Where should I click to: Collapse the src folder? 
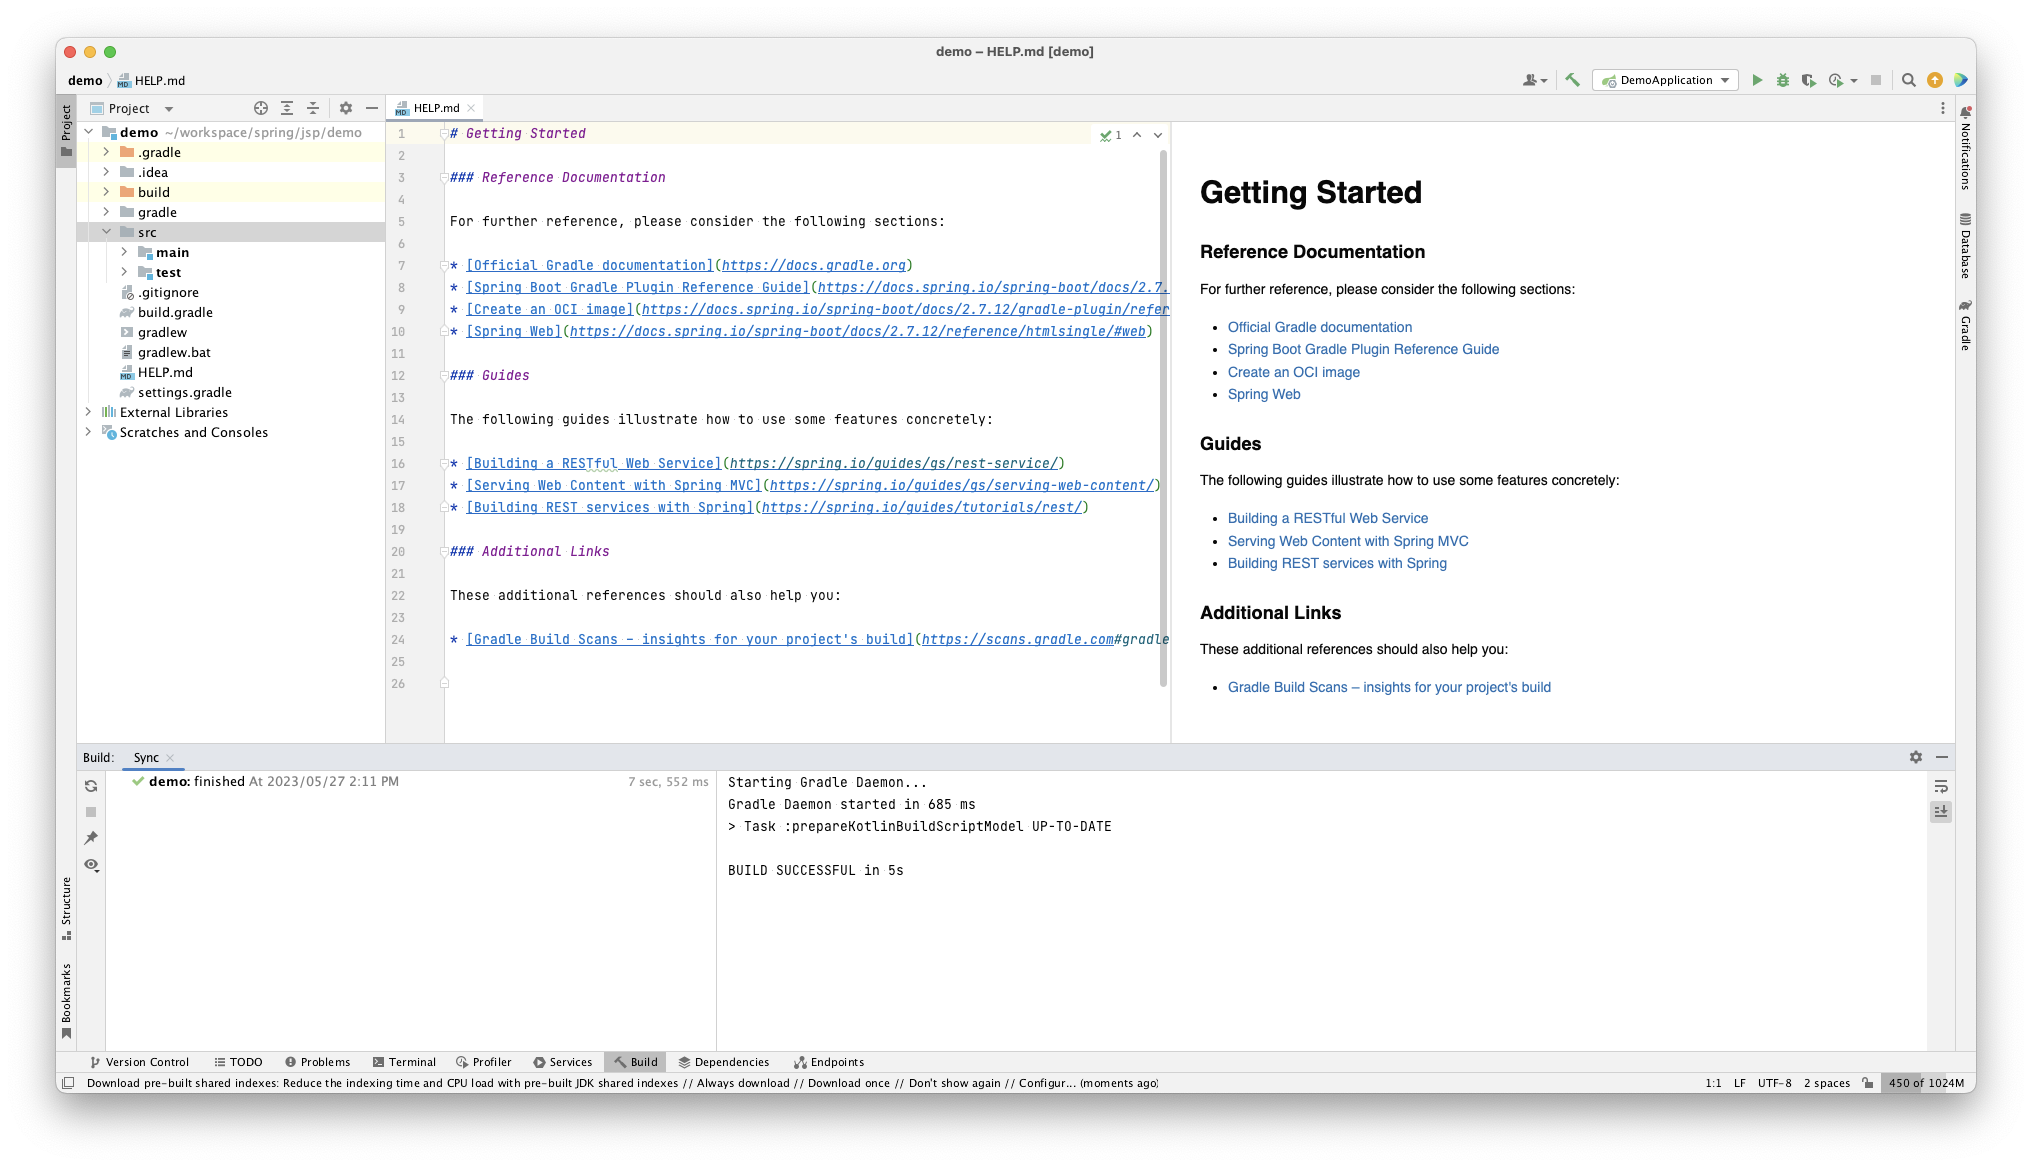(x=106, y=232)
